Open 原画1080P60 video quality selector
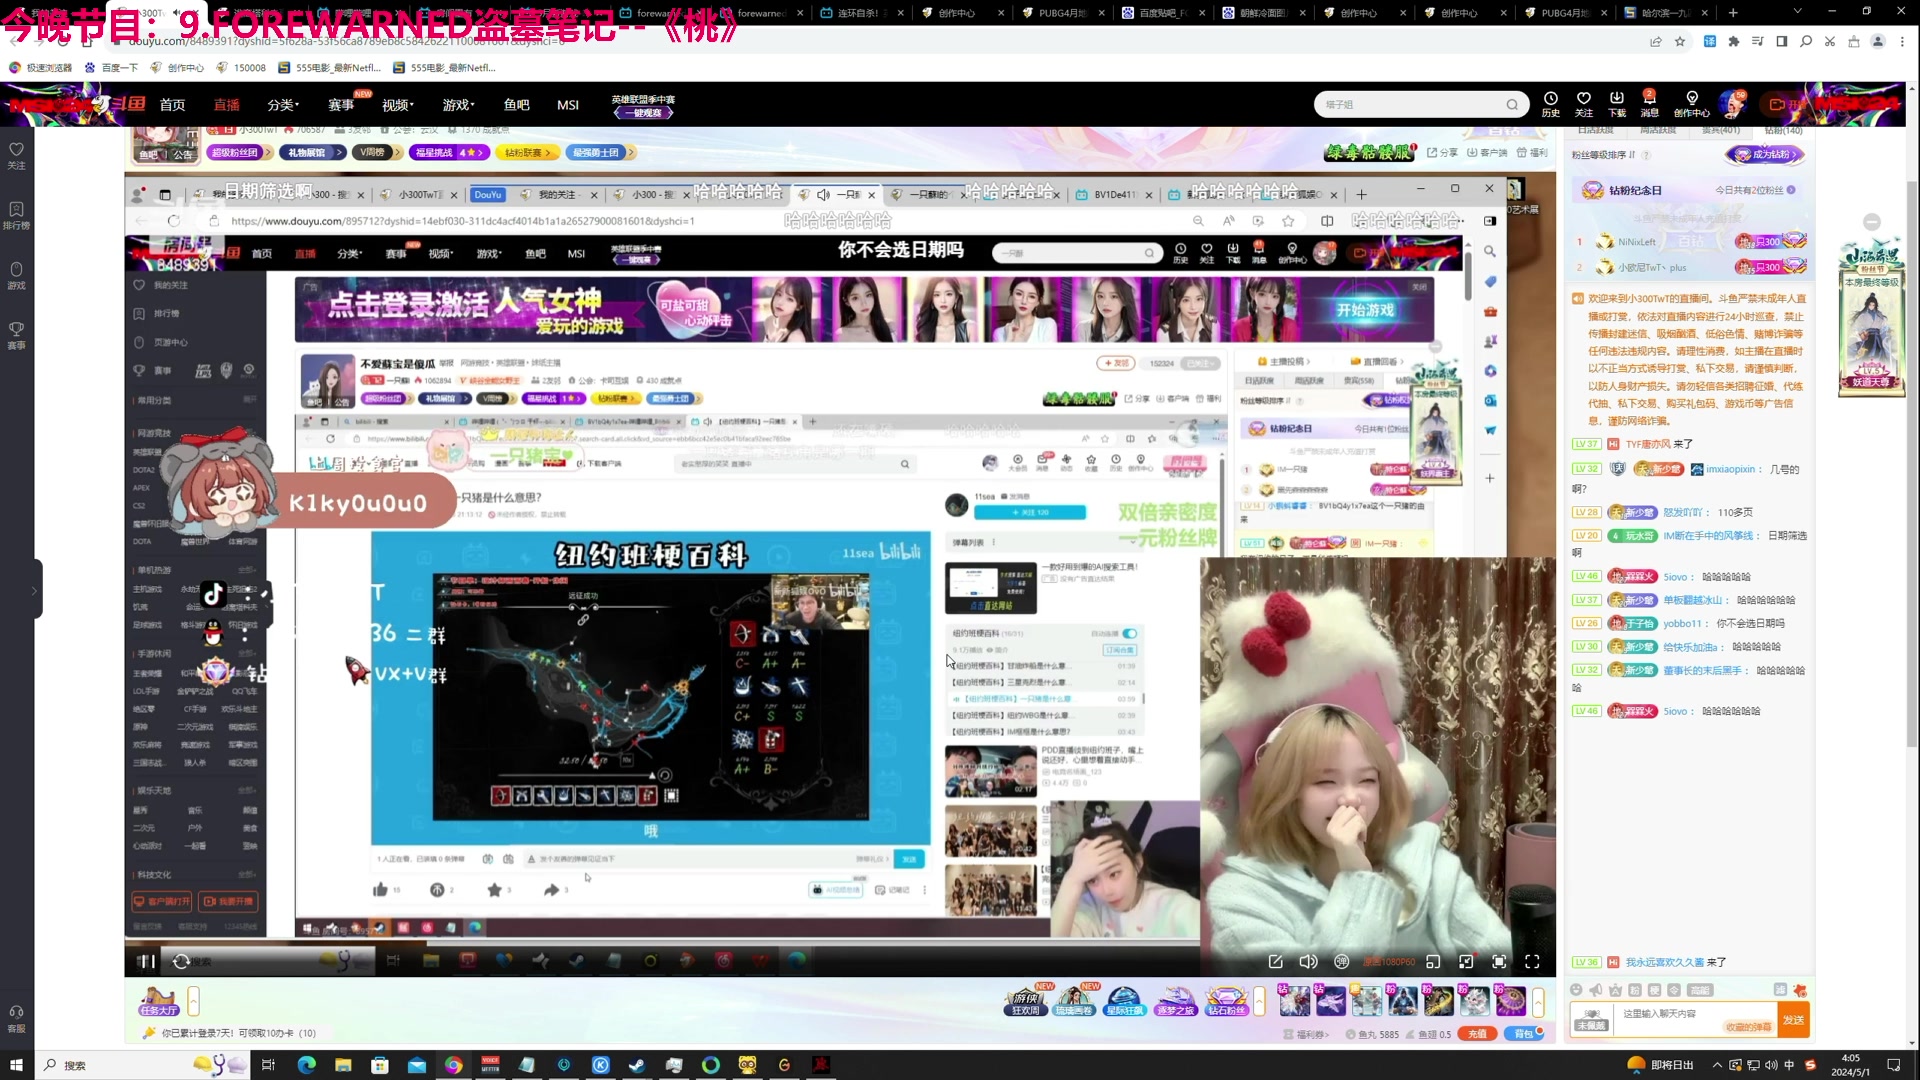The height and width of the screenshot is (1080, 1920). tap(1389, 961)
